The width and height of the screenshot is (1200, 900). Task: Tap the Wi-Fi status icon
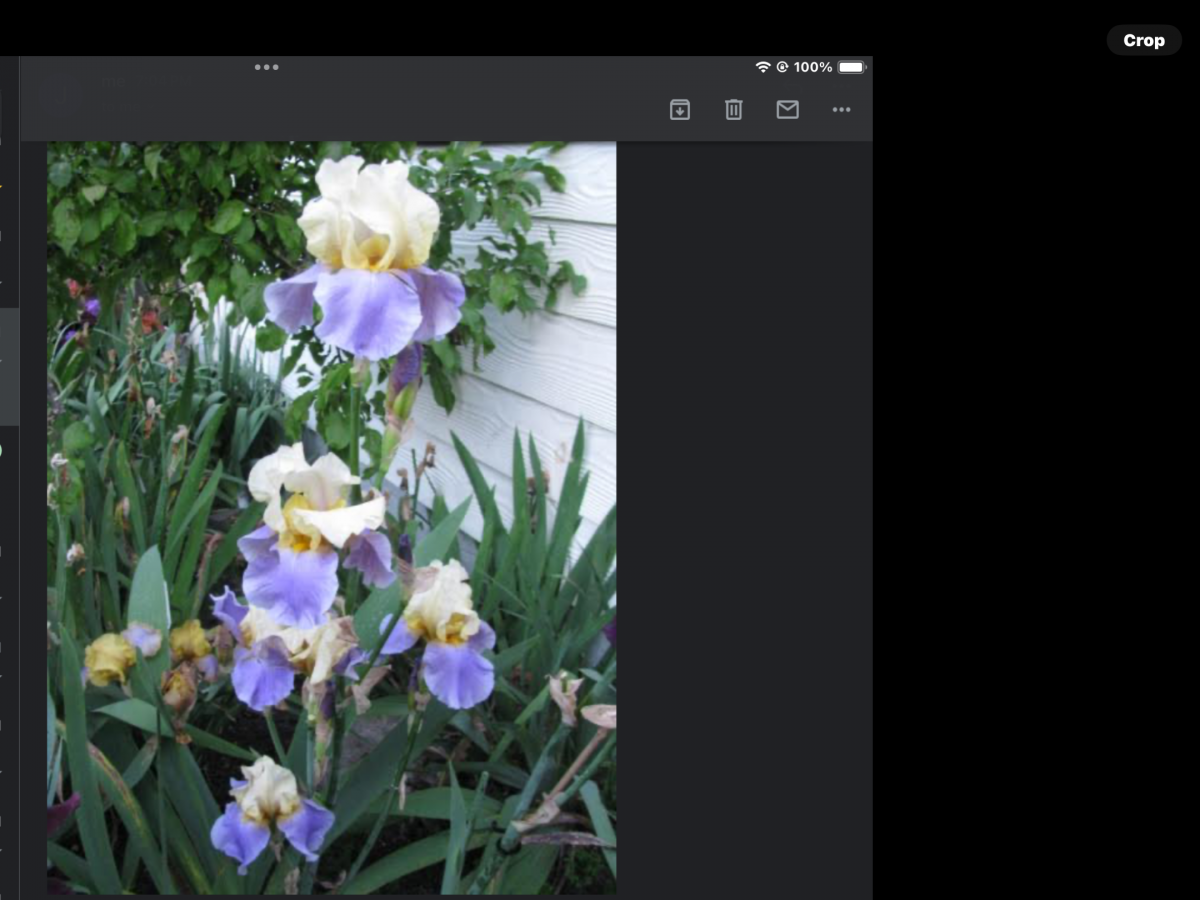click(x=763, y=67)
